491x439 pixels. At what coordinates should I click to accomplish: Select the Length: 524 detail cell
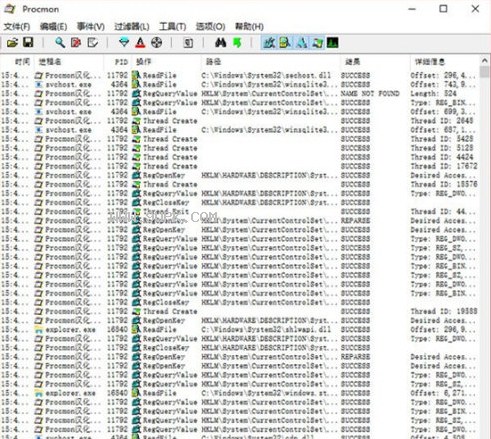coord(434,93)
